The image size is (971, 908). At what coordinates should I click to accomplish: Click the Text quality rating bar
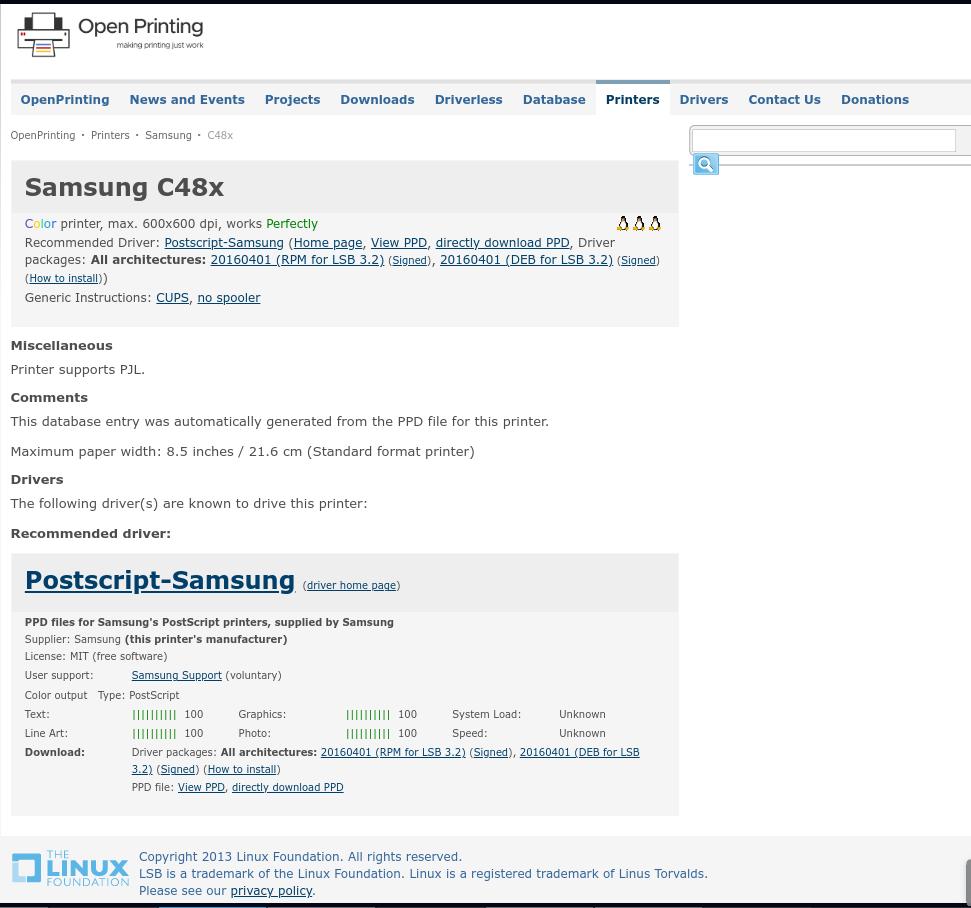(154, 715)
